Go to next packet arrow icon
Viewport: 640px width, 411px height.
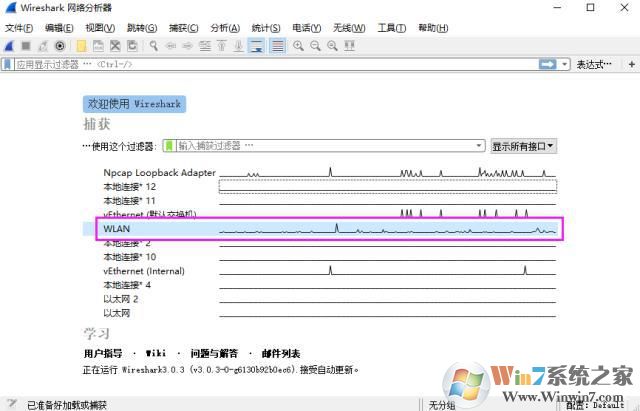187,46
